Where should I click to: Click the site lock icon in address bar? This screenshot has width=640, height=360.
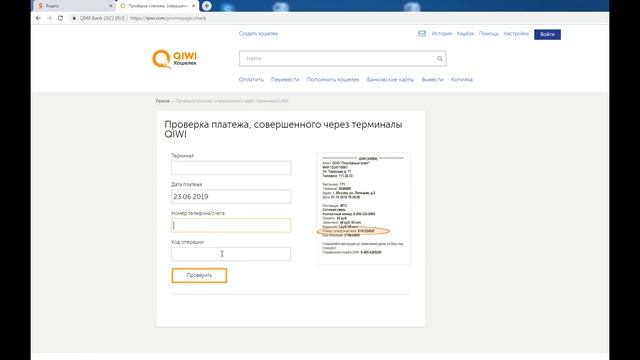click(x=74, y=18)
